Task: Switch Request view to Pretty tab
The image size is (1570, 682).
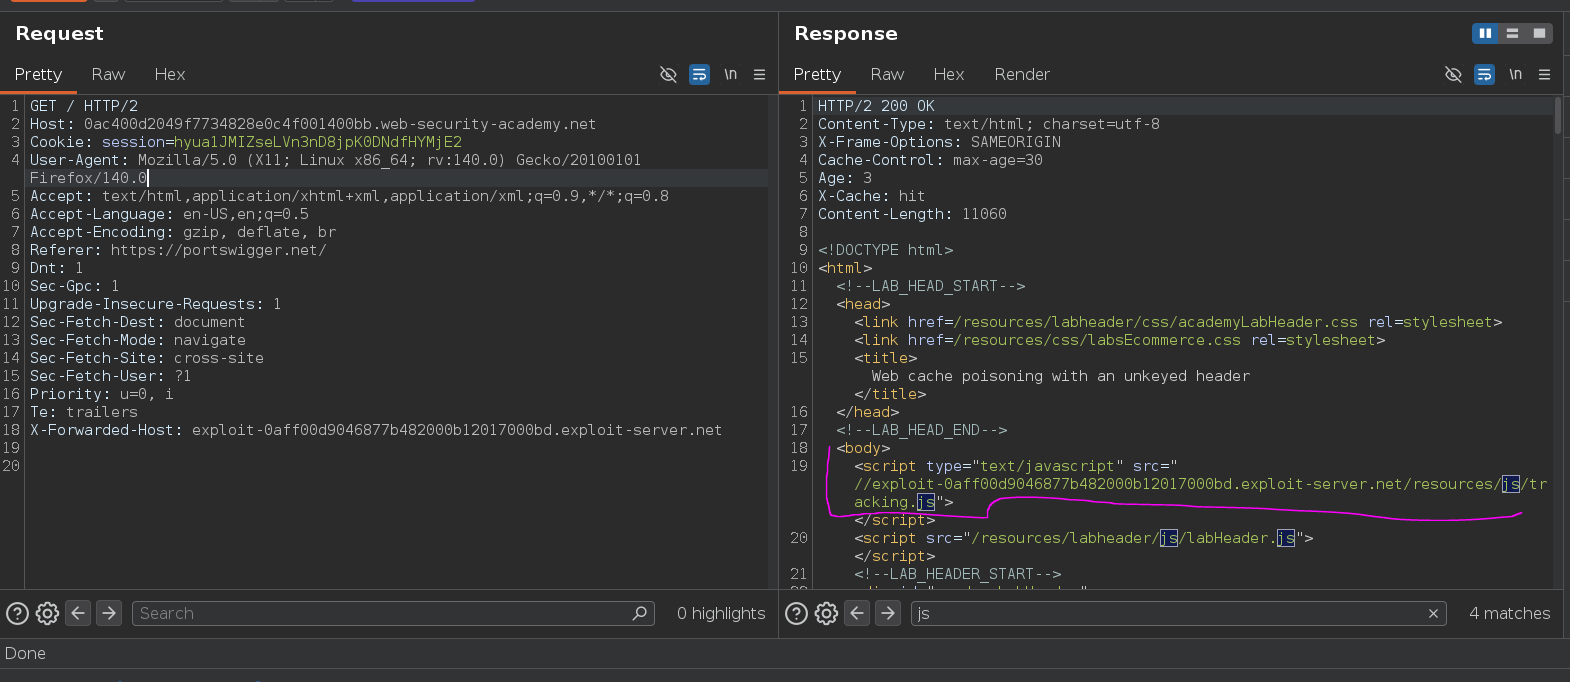Action: click(38, 74)
